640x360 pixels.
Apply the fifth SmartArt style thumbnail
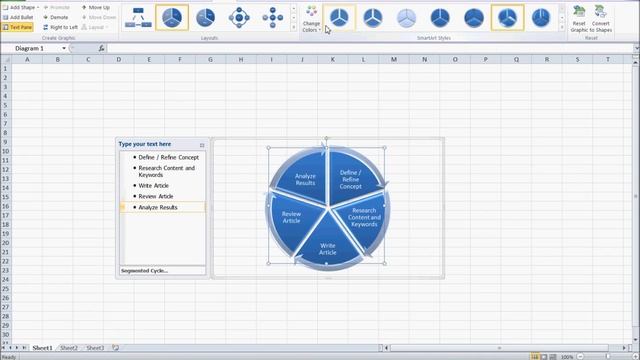tap(474, 18)
